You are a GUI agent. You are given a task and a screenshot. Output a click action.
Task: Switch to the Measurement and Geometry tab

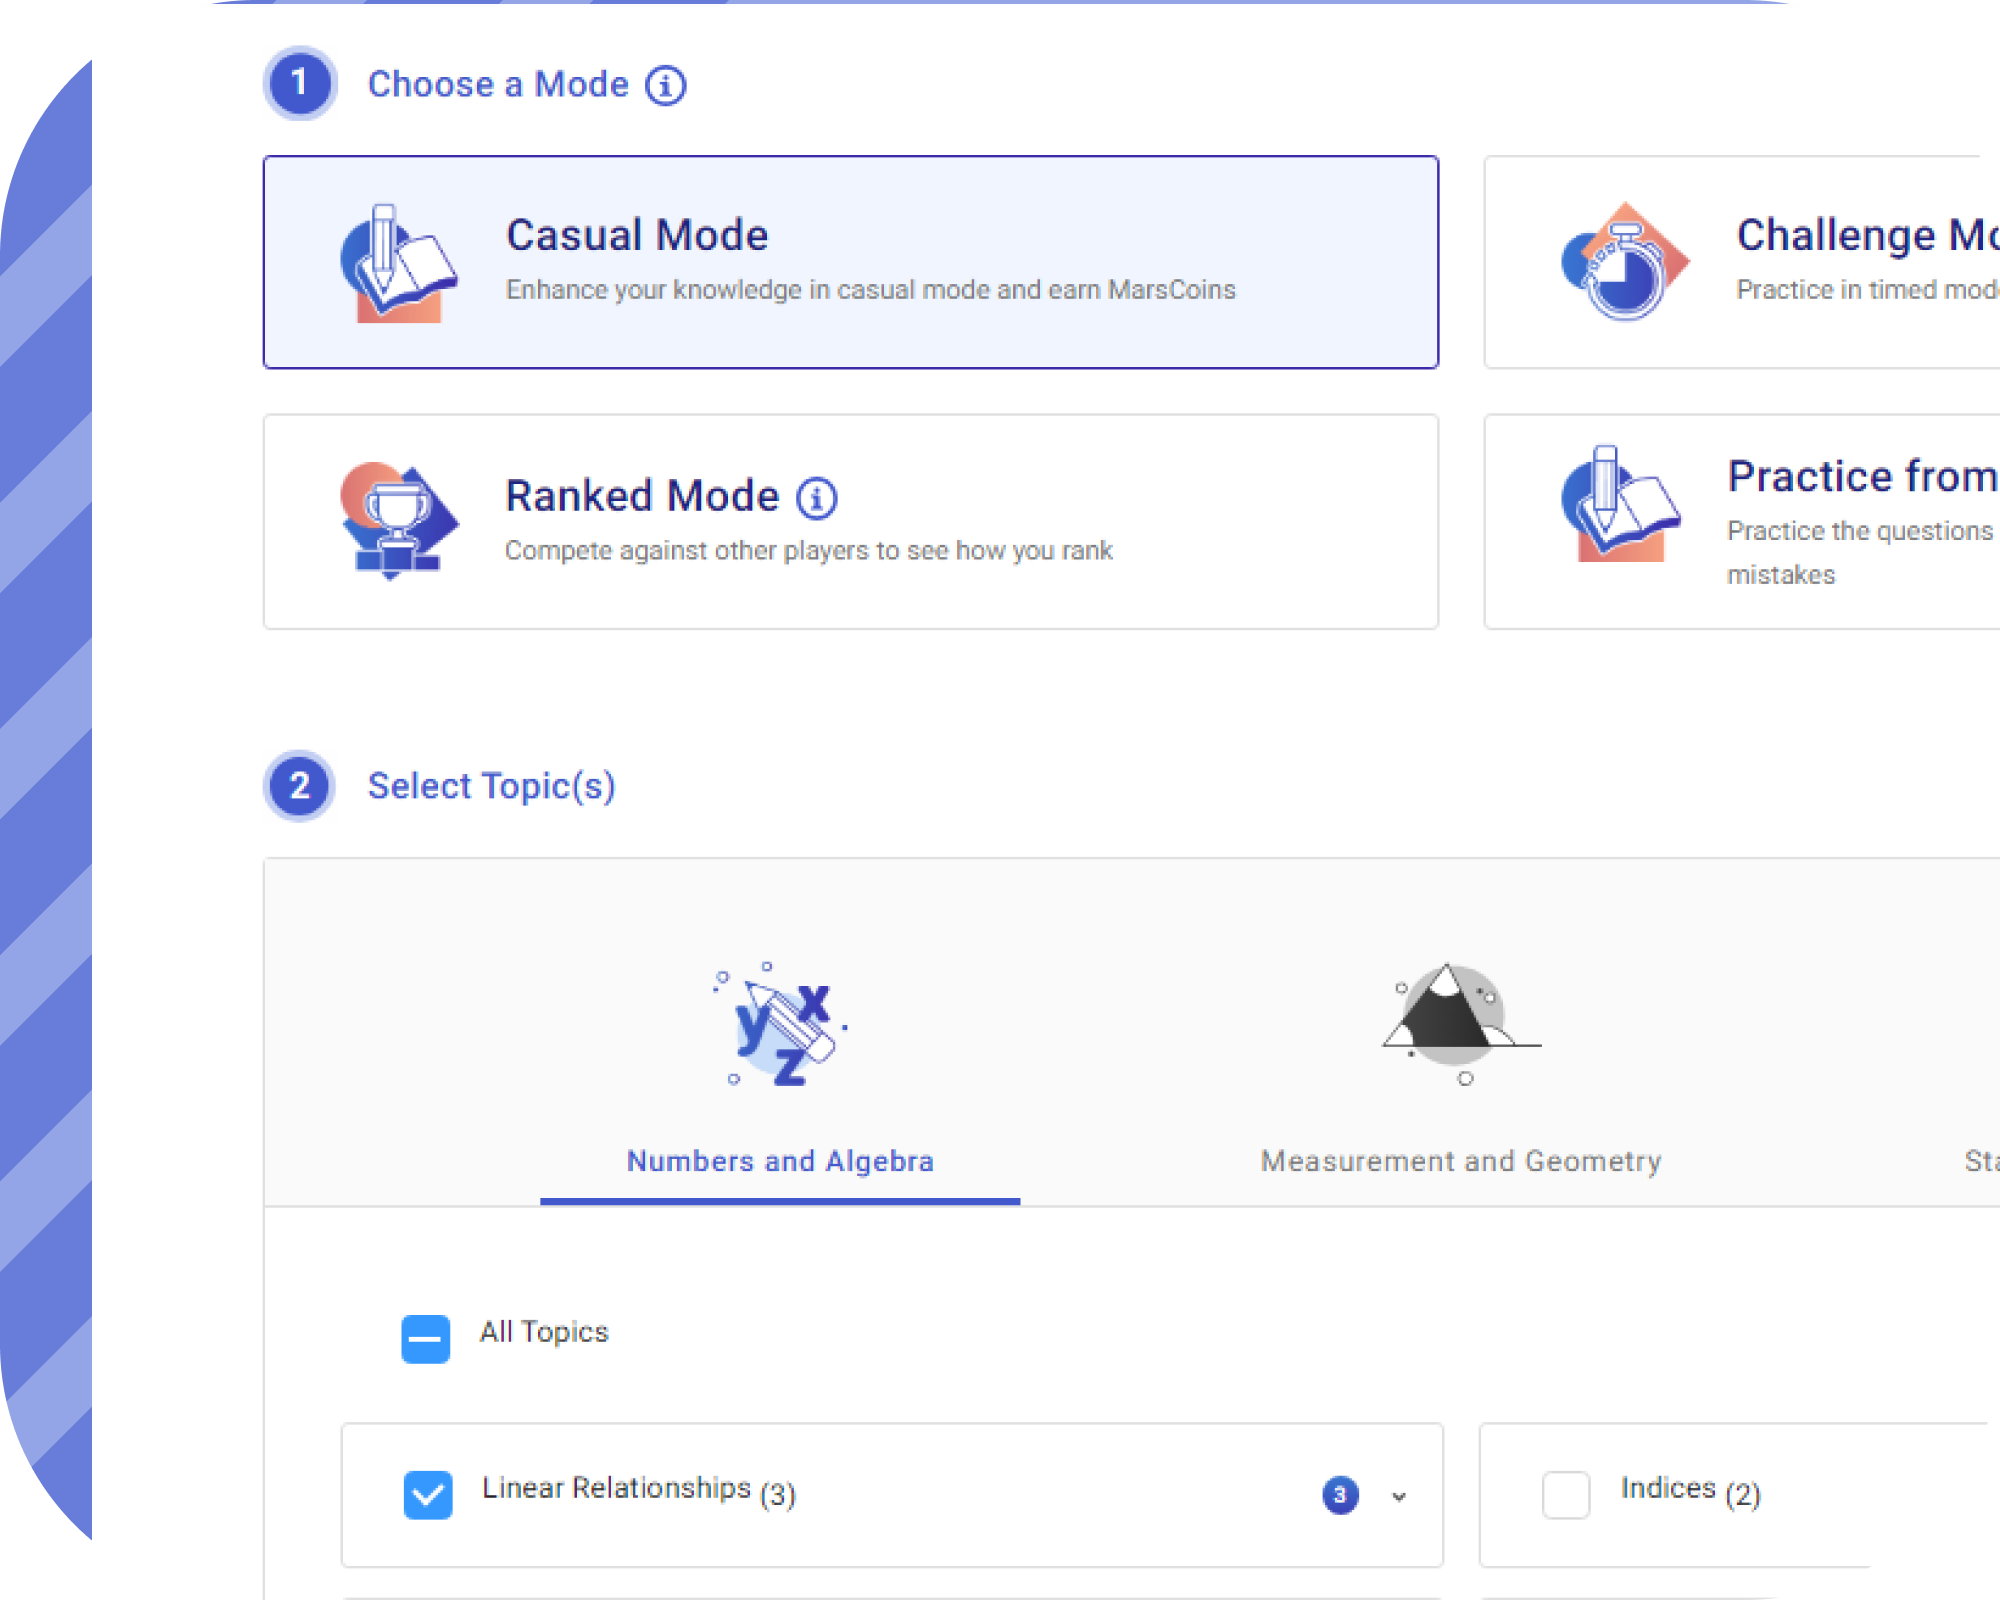(1461, 1161)
